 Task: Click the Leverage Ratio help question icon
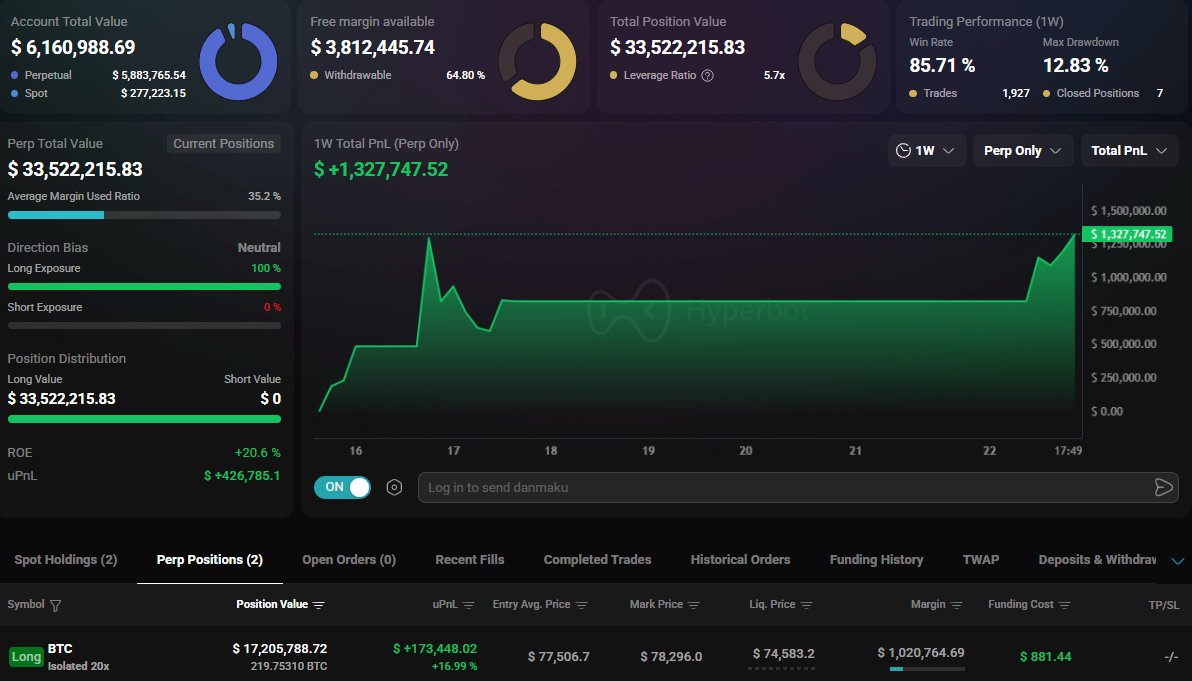[707, 75]
